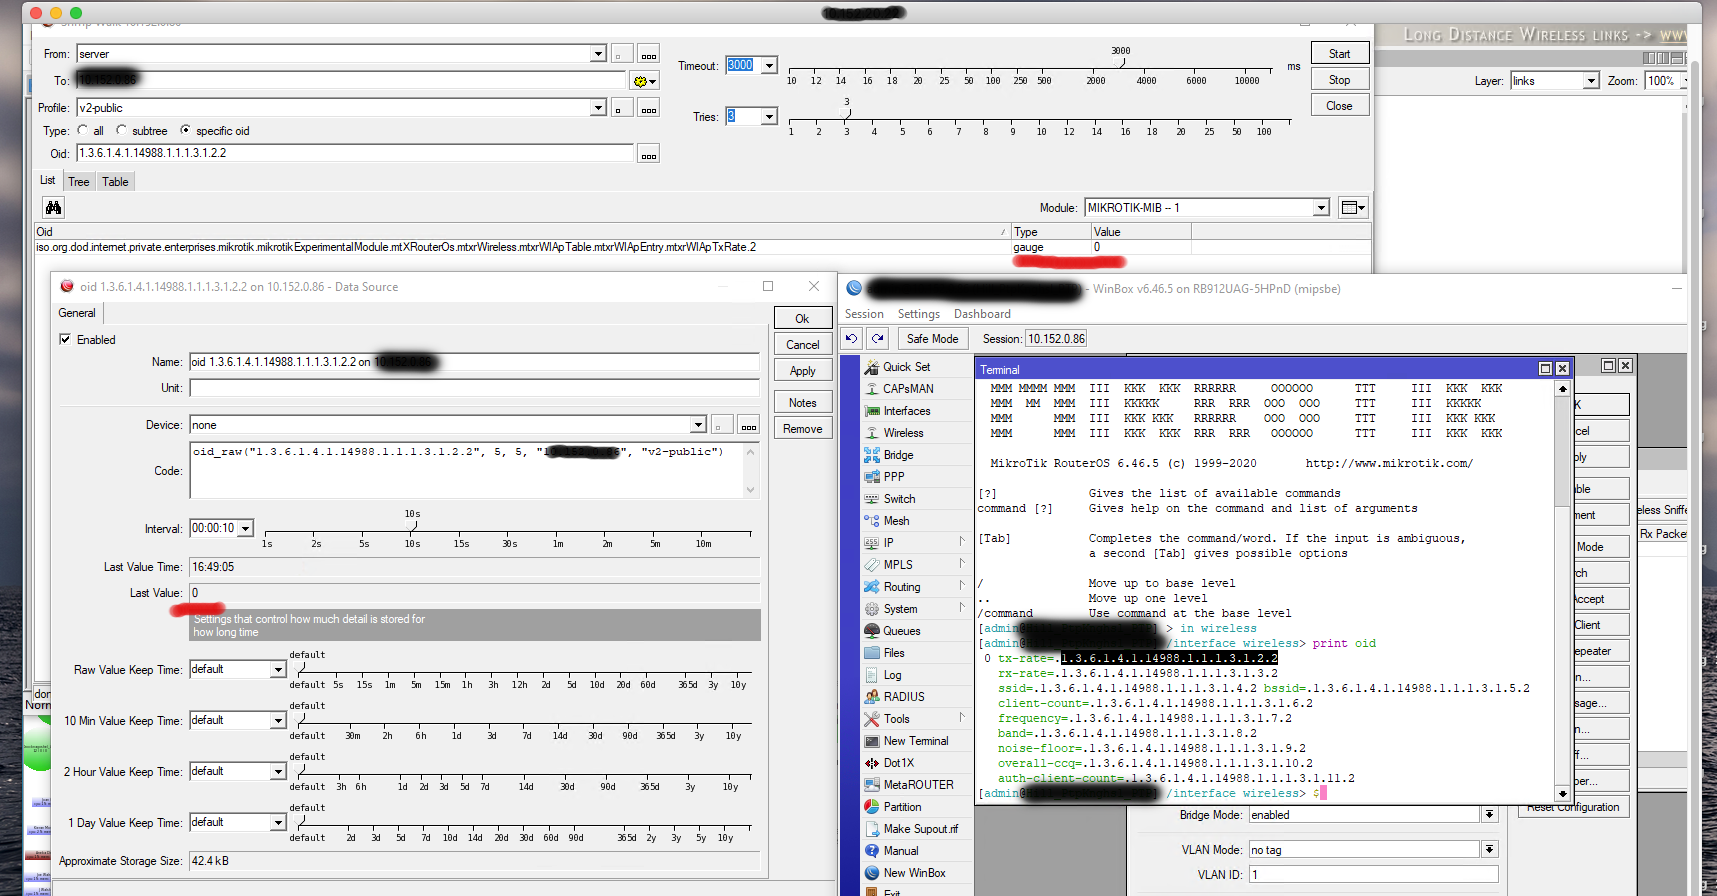Open the Partition menu item
The image size is (1717, 896).
902,807
